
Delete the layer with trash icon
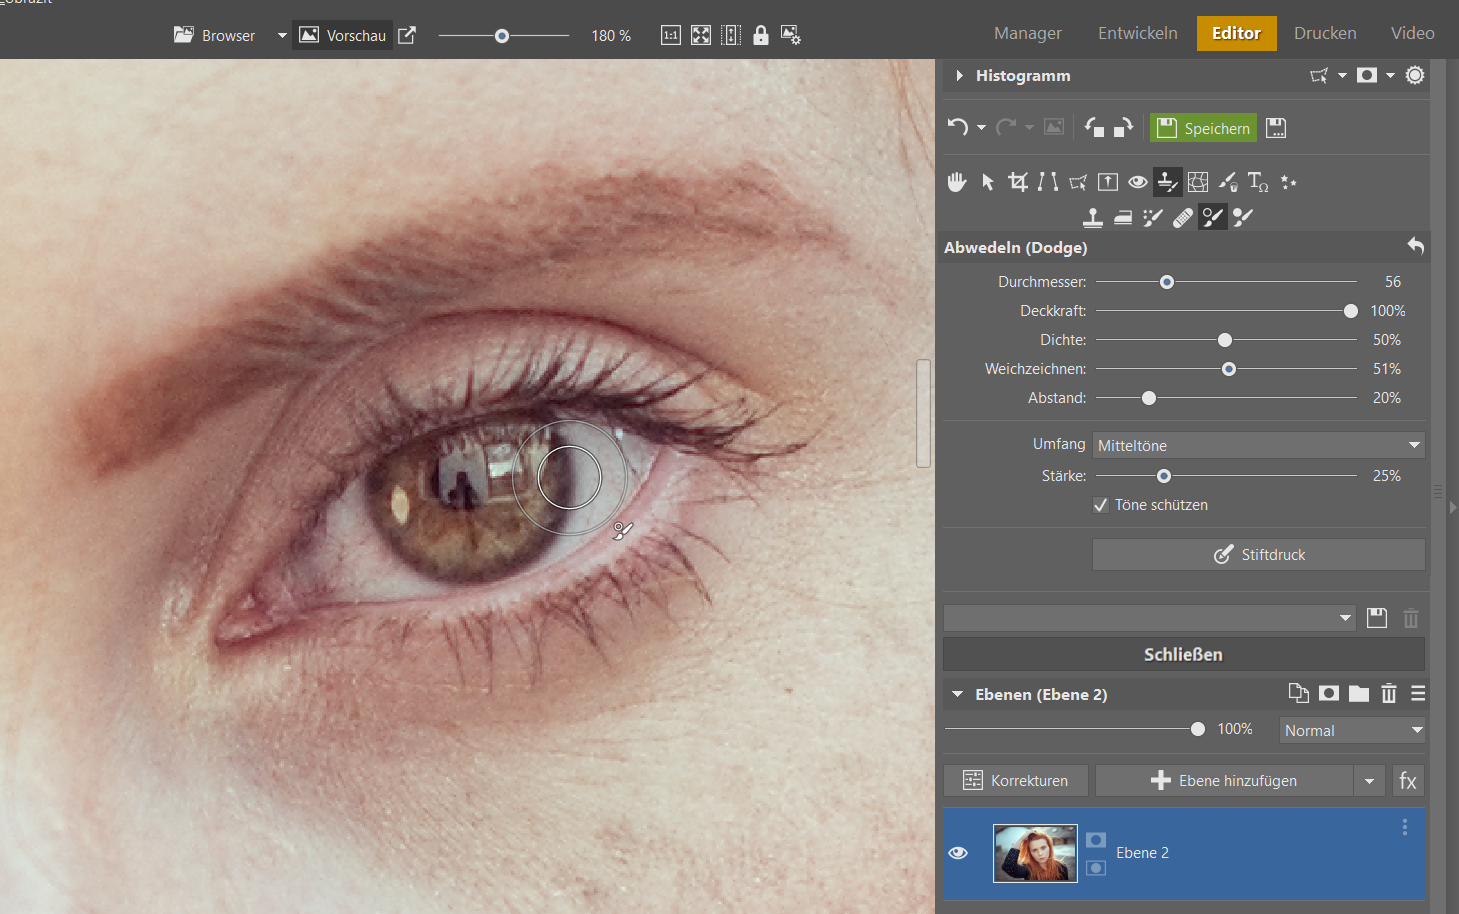pyautogui.click(x=1389, y=693)
